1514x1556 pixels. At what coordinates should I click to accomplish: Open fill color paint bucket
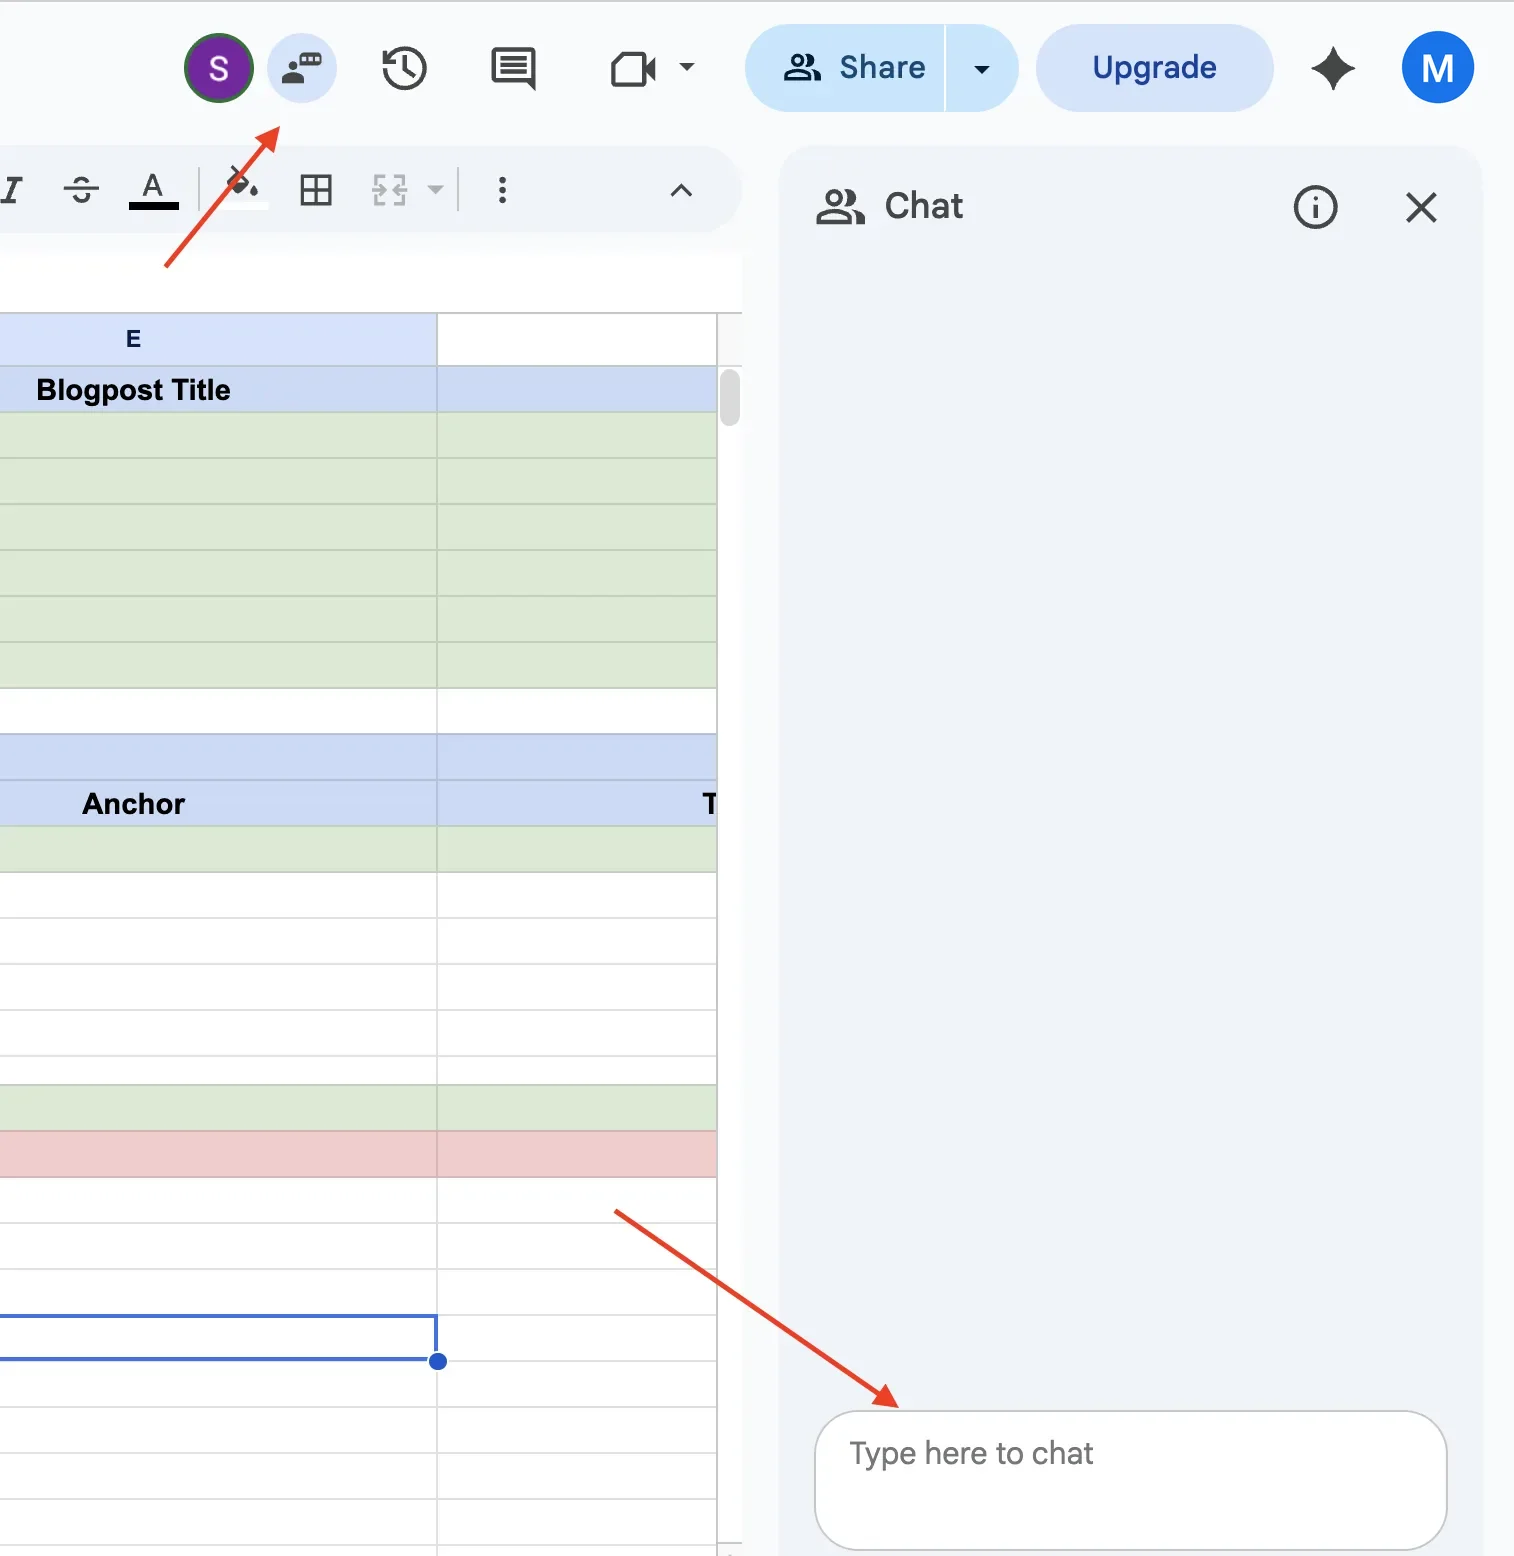click(x=243, y=187)
